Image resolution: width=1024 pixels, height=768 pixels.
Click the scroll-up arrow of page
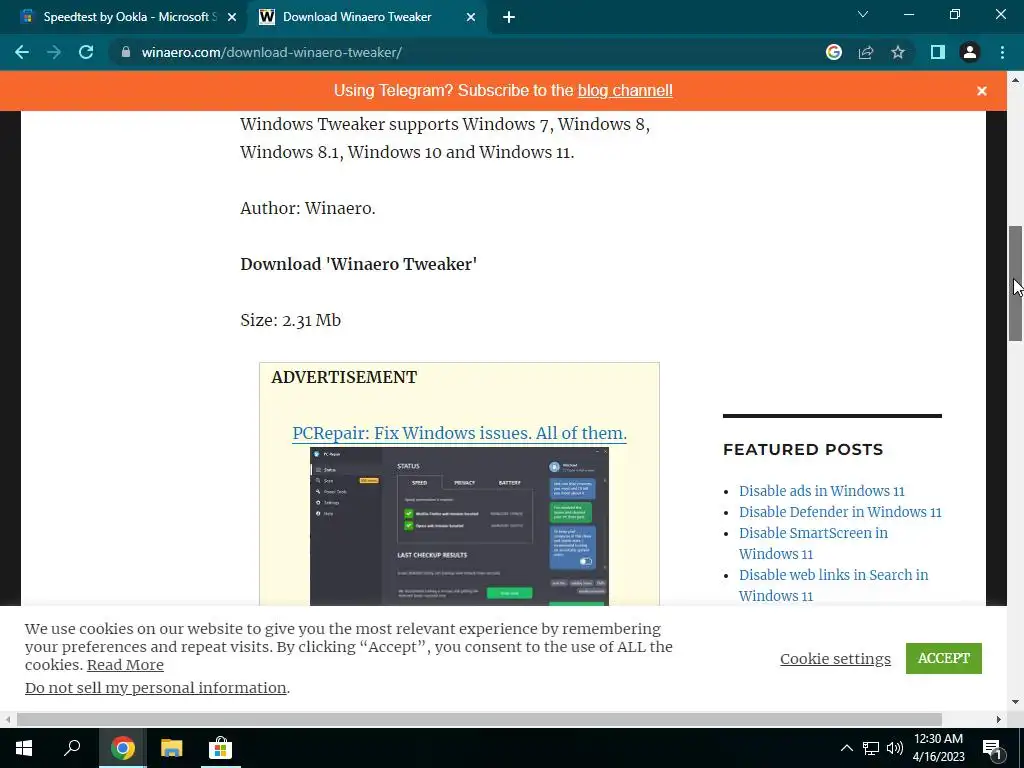click(1015, 80)
